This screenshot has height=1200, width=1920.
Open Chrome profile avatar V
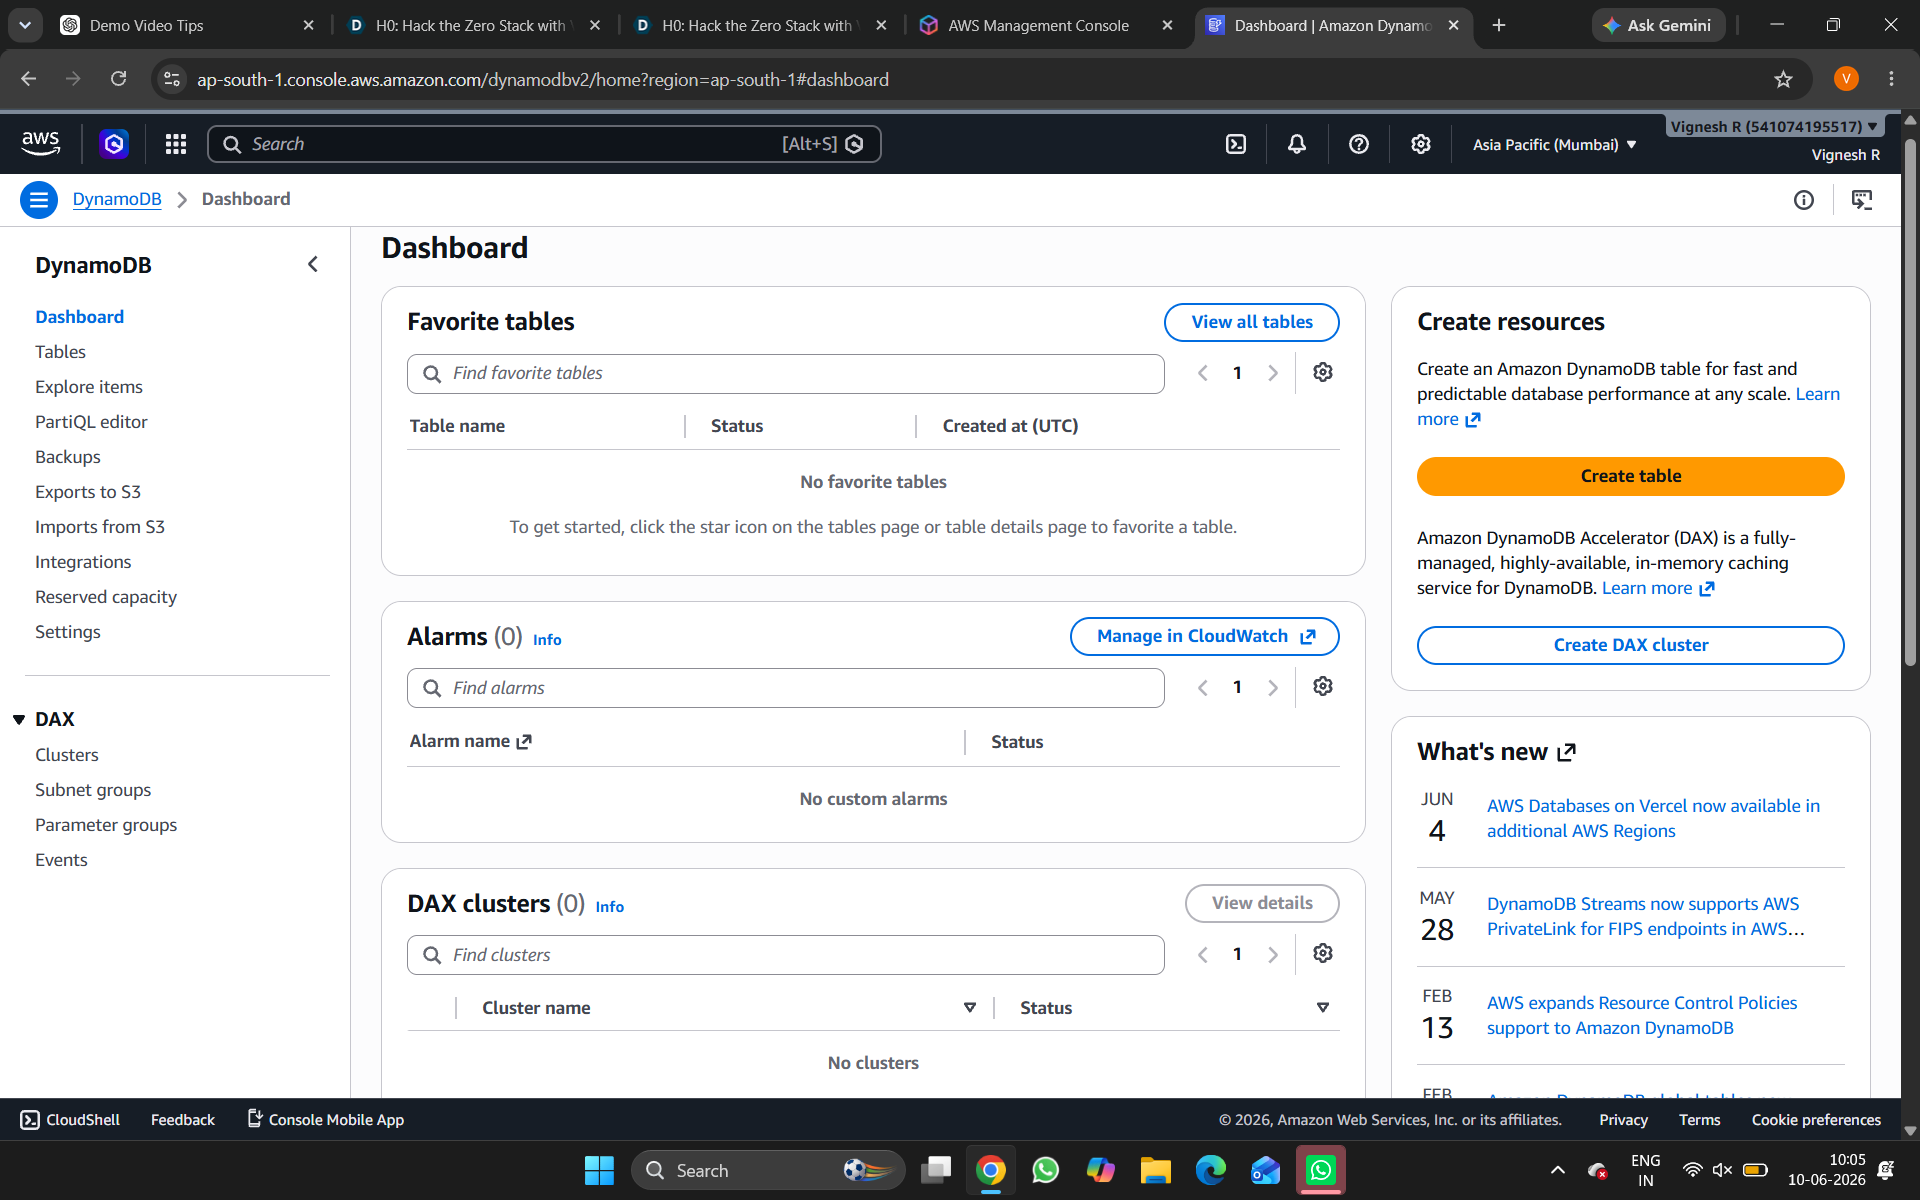1846,79
